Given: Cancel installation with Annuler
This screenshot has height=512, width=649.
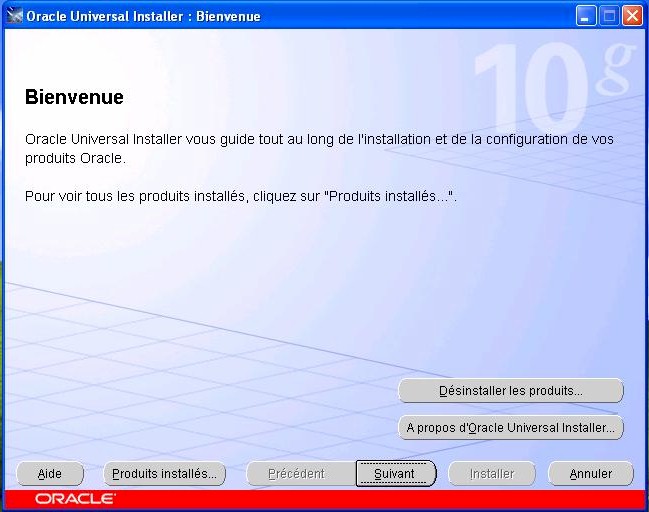Looking at the screenshot, I should point(590,474).
